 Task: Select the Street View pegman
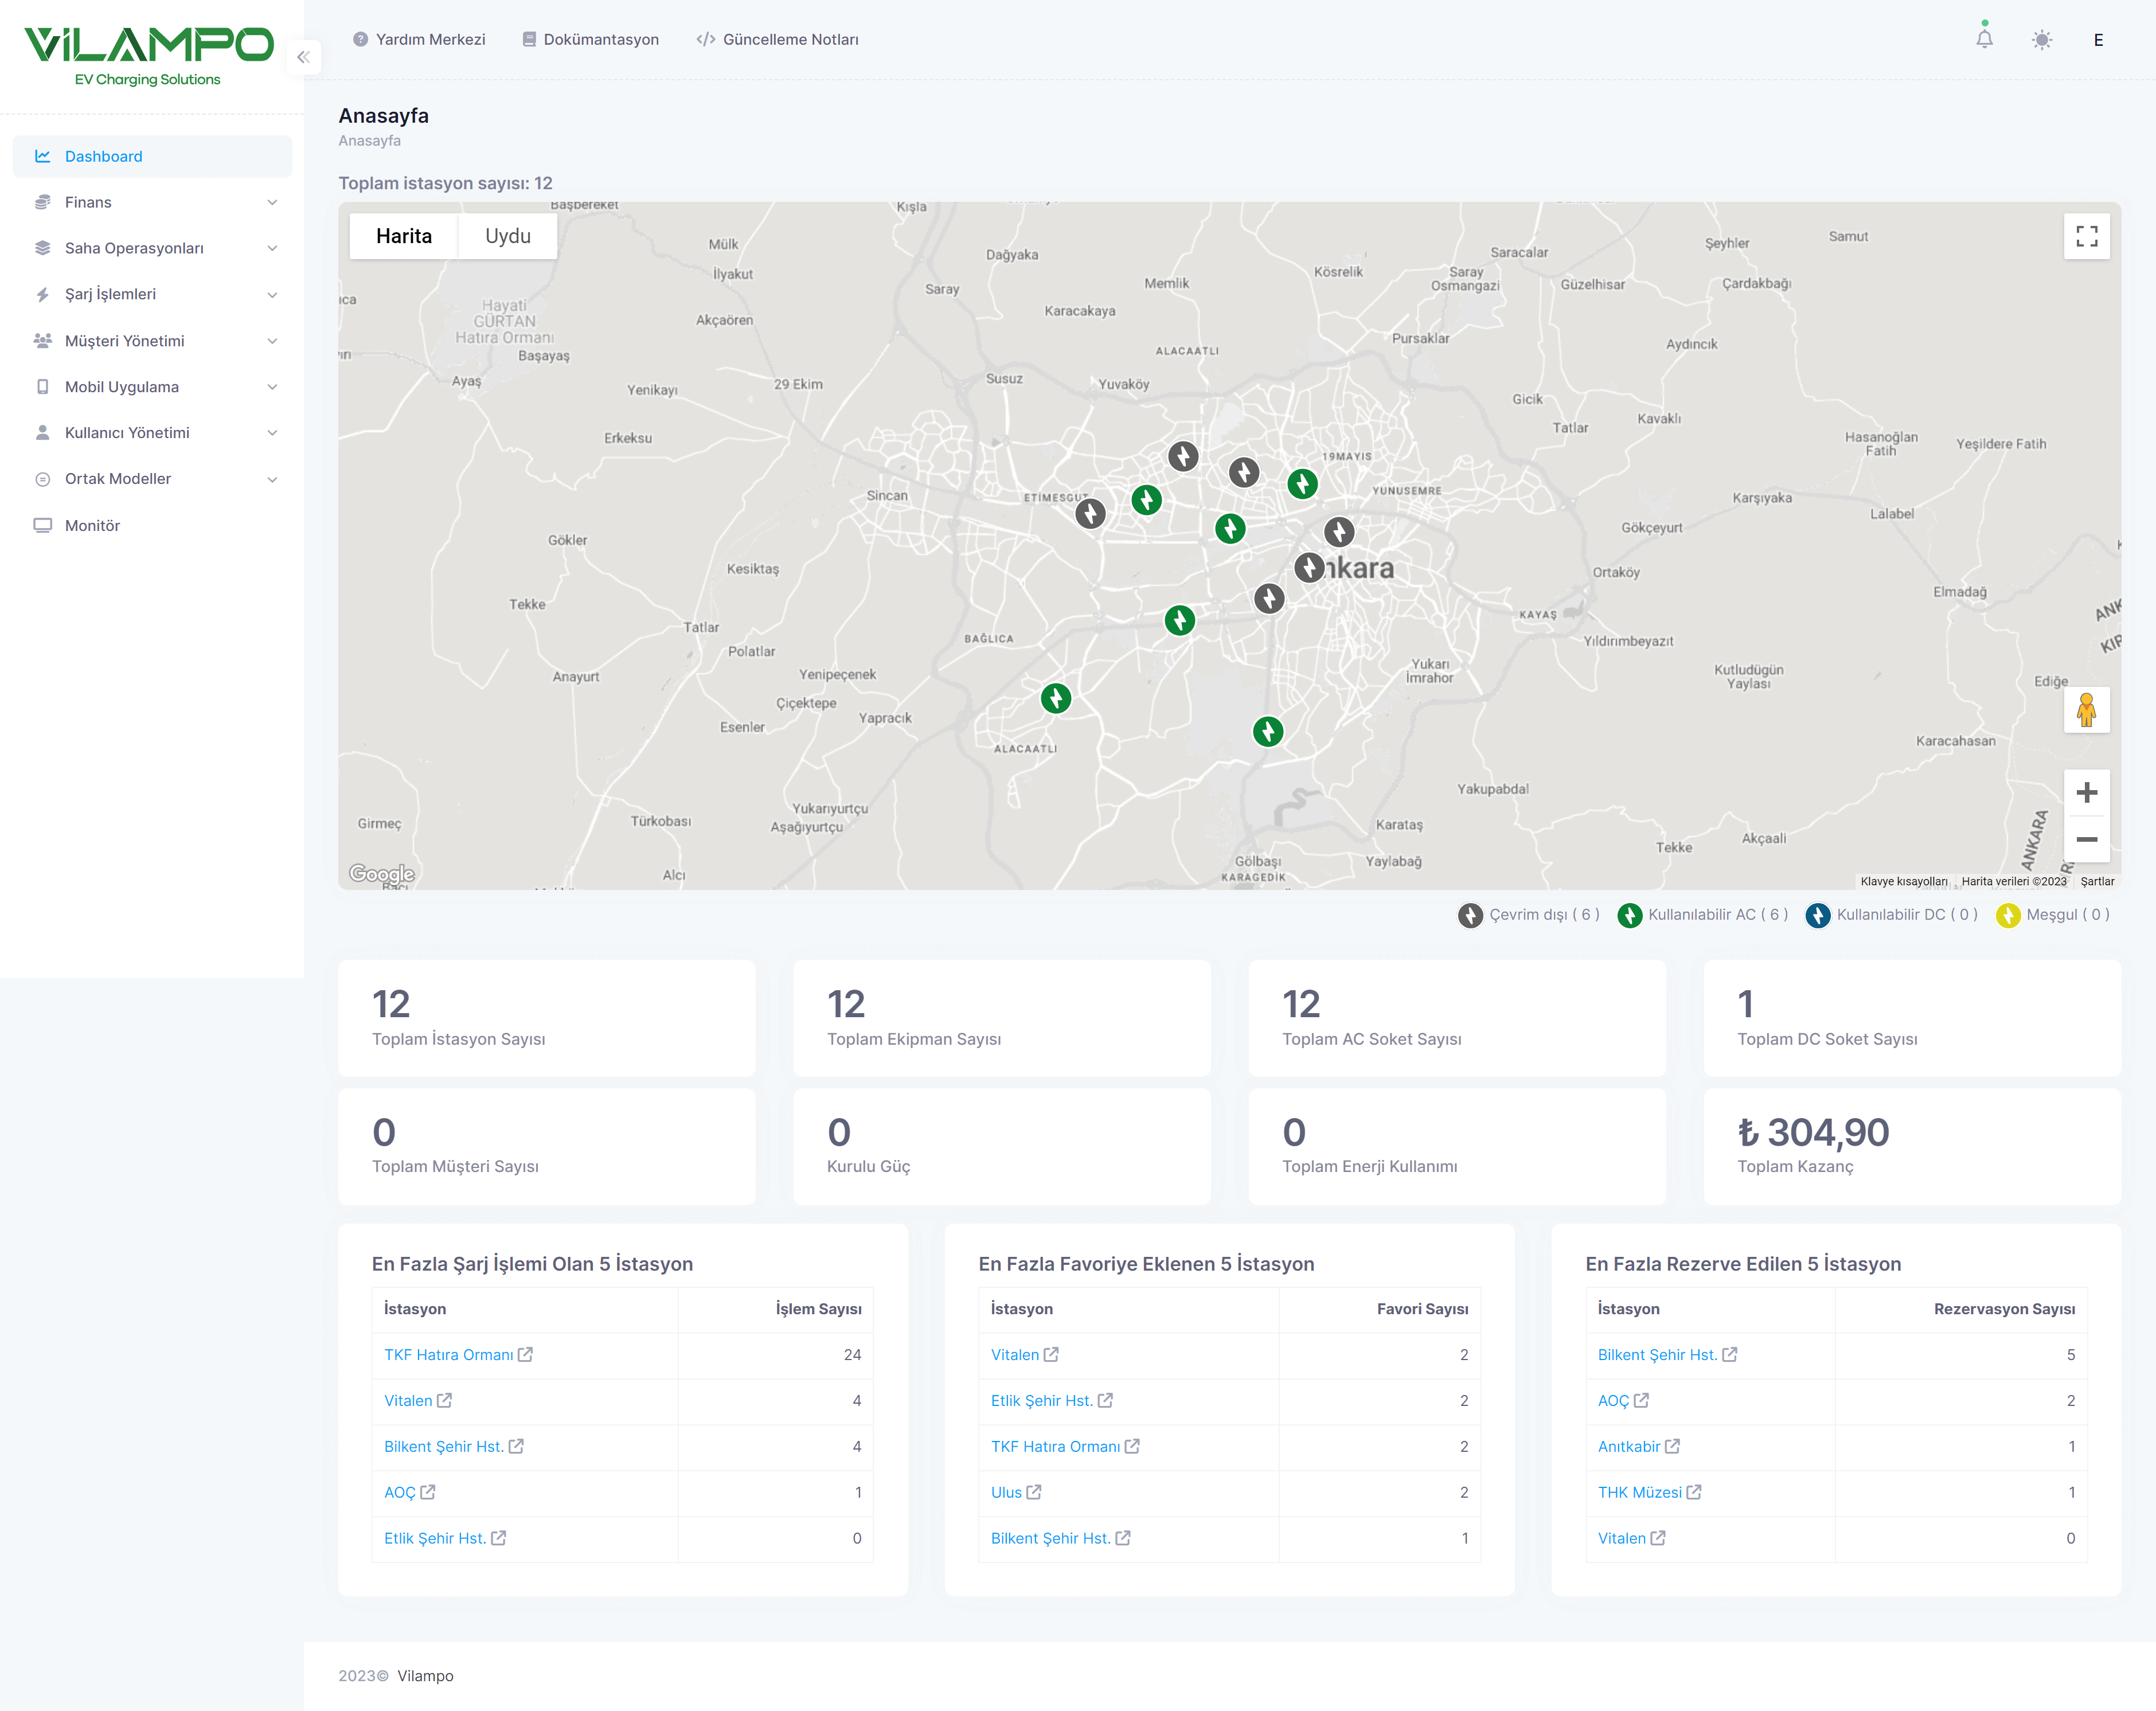point(2086,710)
